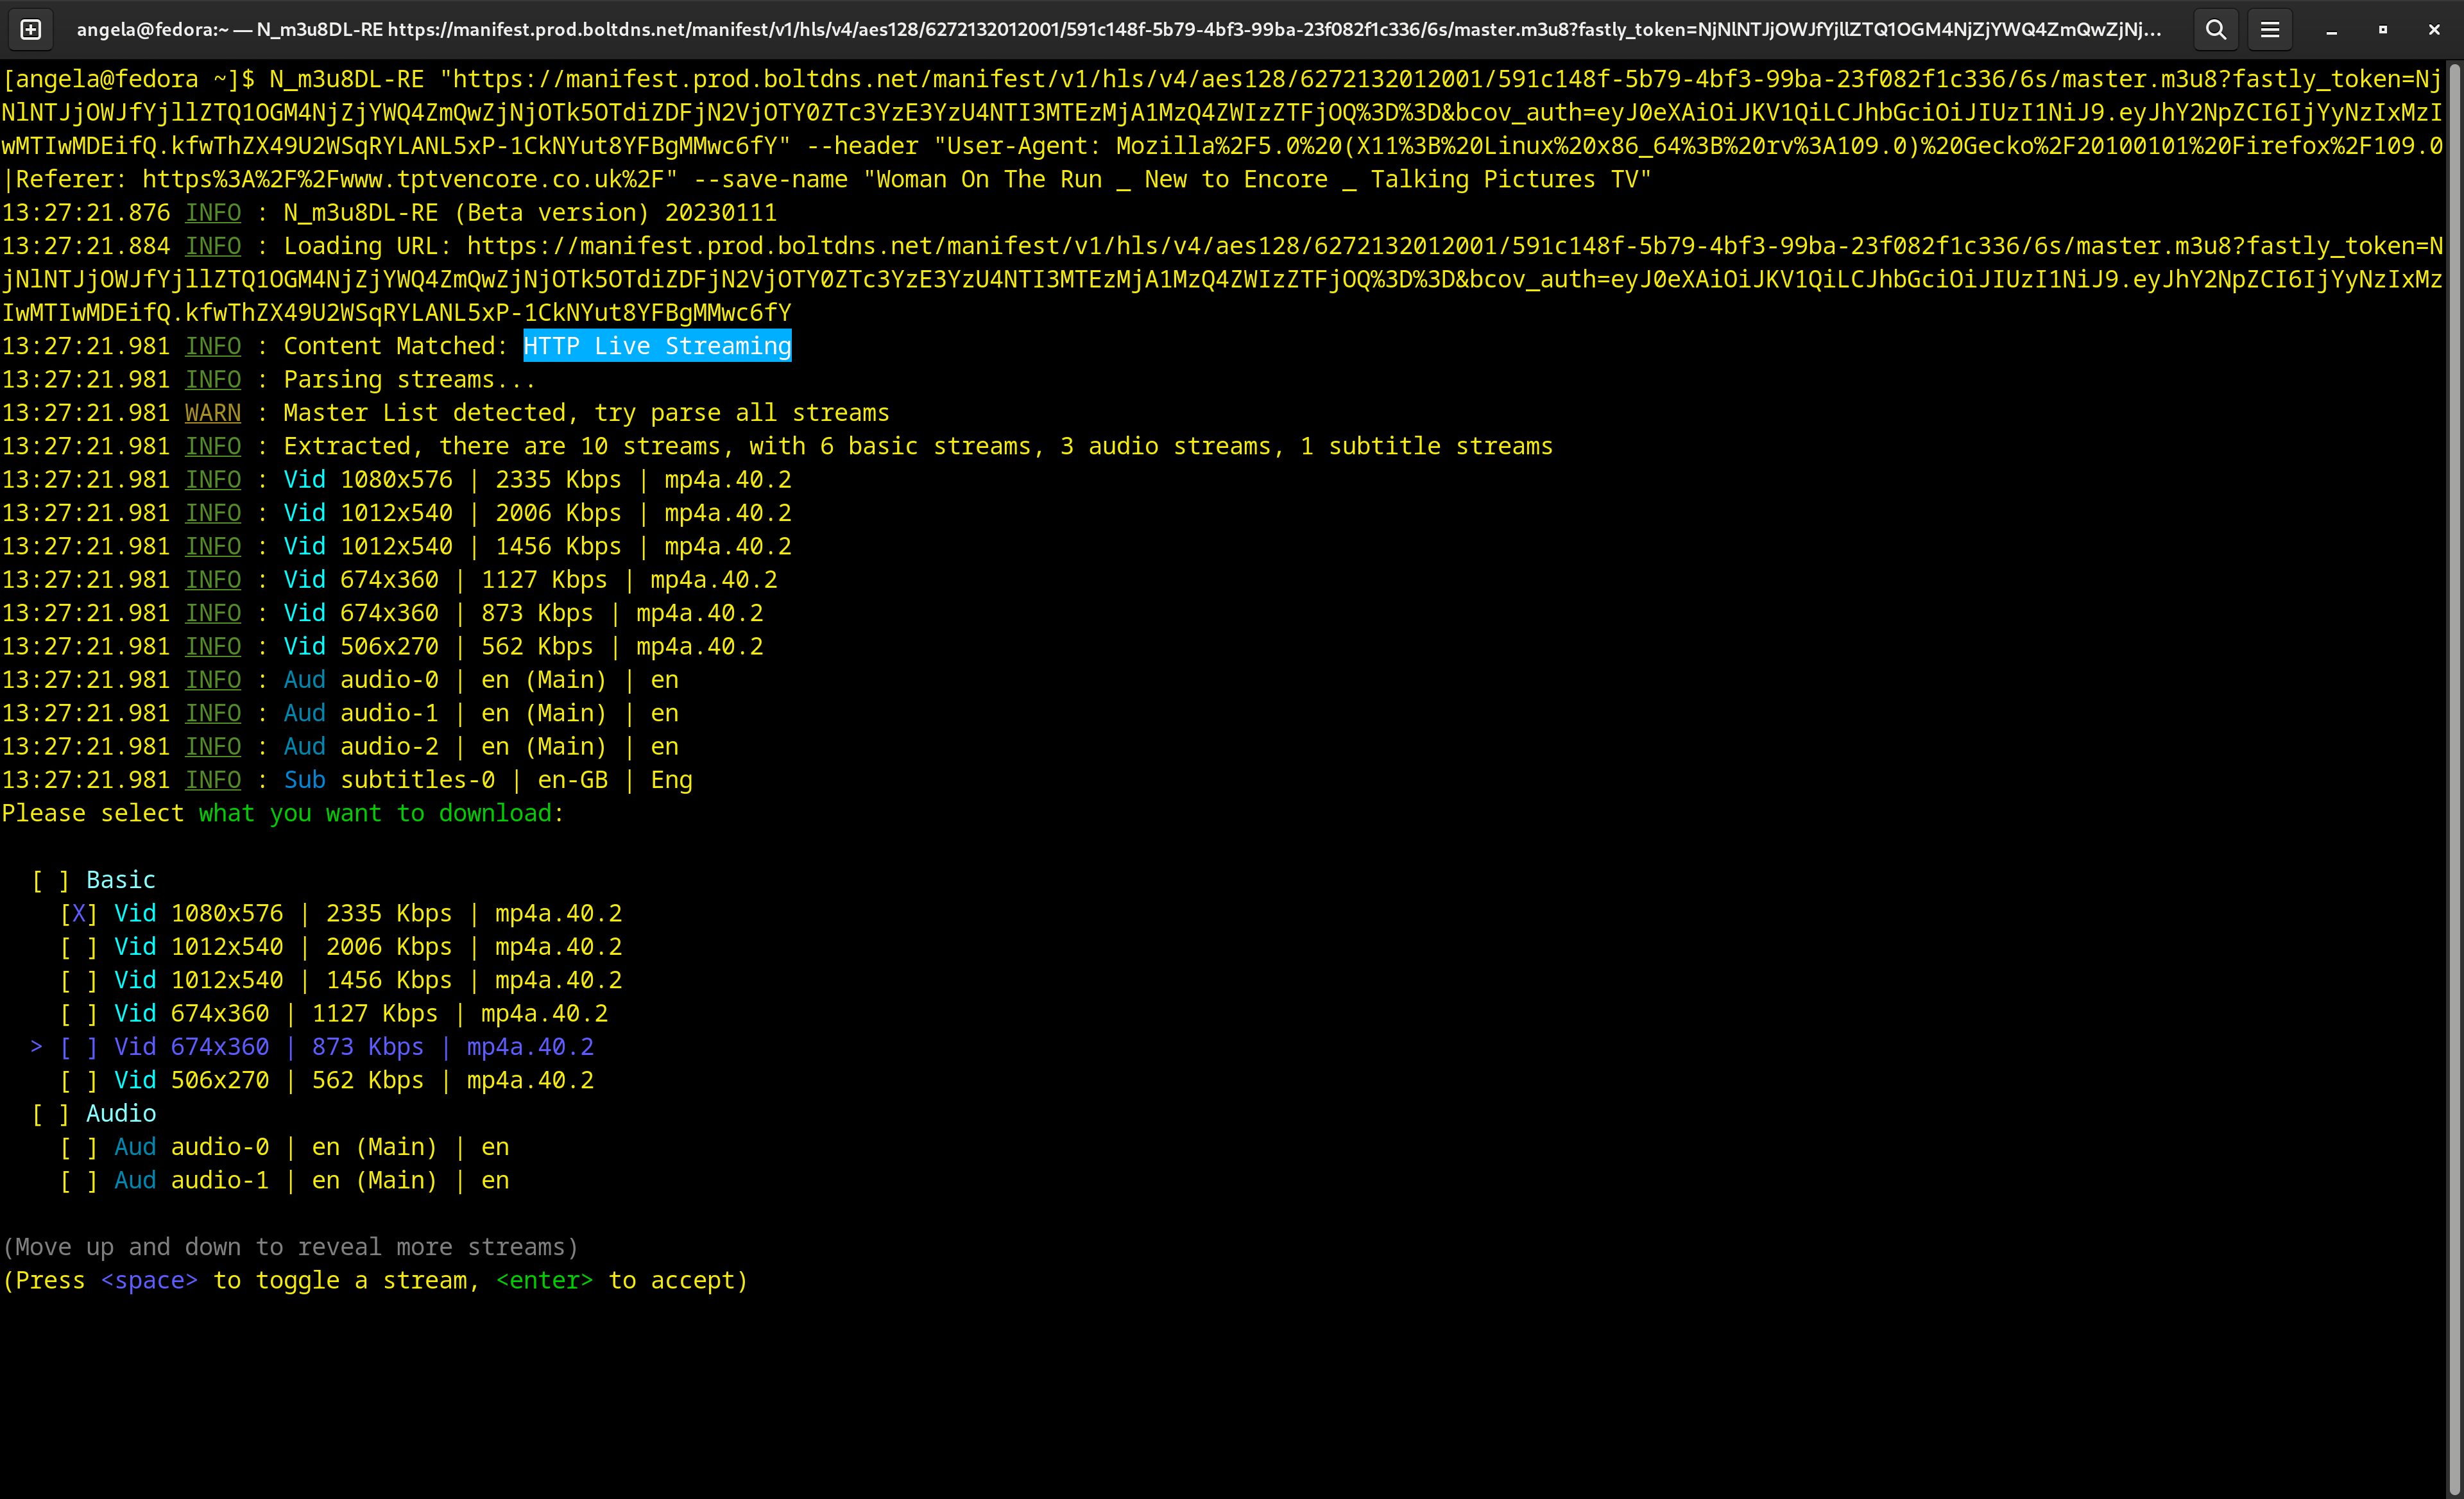Click the arrow cursor beside 674x360 873 Kbps

click(x=36, y=1047)
